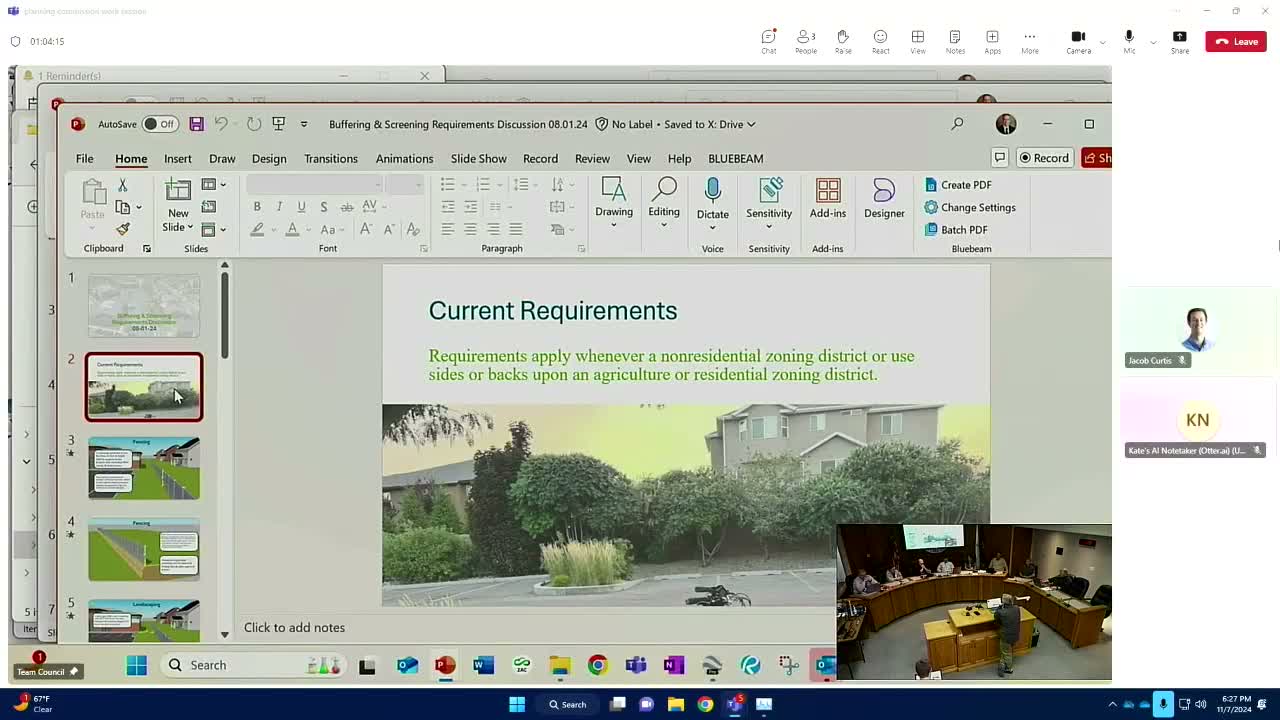Open Teams Chat panel
The width and height of the screenshot is (1280, 720).
[768, 41]
